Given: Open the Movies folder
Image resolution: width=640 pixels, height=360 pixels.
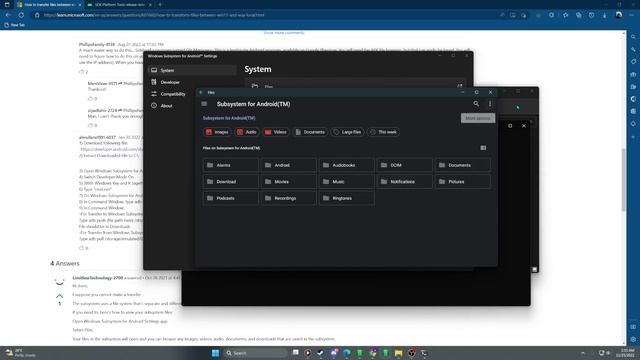Looking at the screenshot, I should [x=289, y=181].
